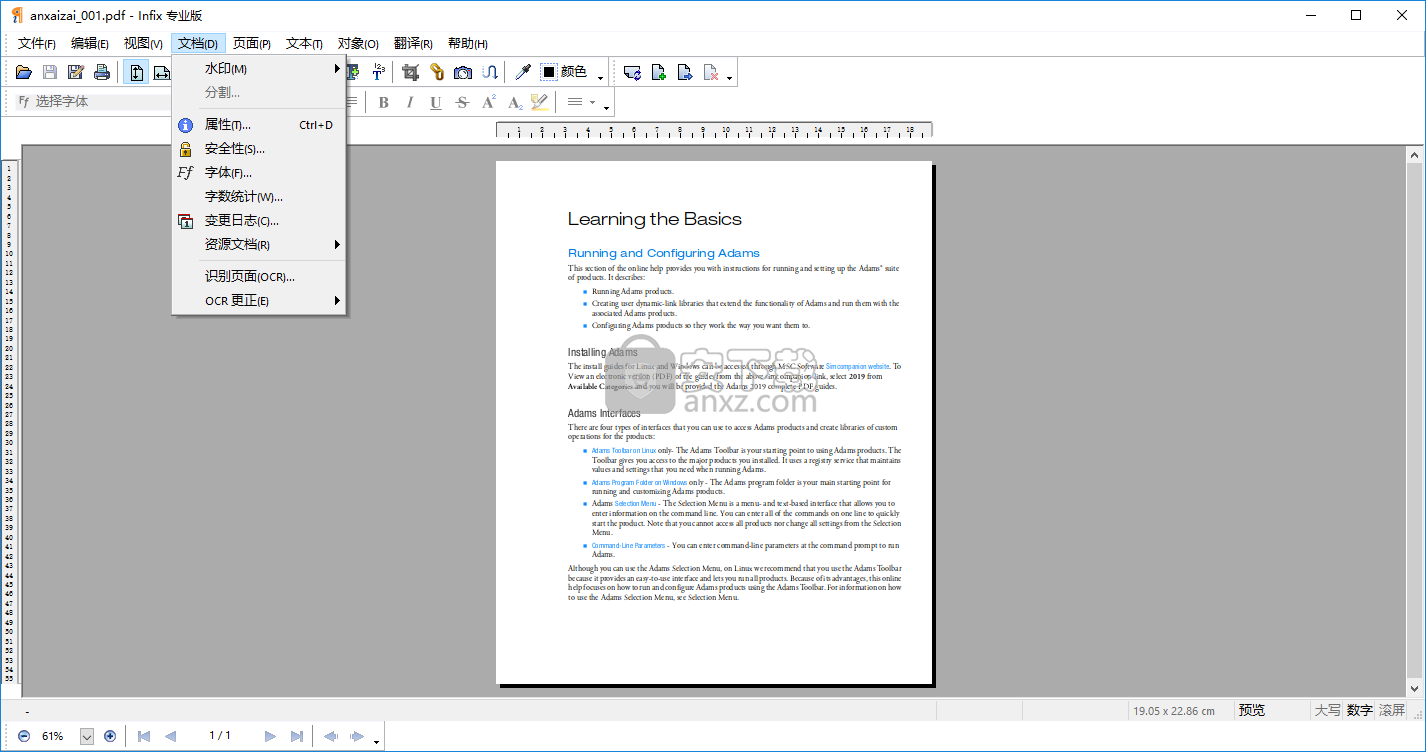Go to last page arrow icon
1426x752 pixels.
(296, 736)
